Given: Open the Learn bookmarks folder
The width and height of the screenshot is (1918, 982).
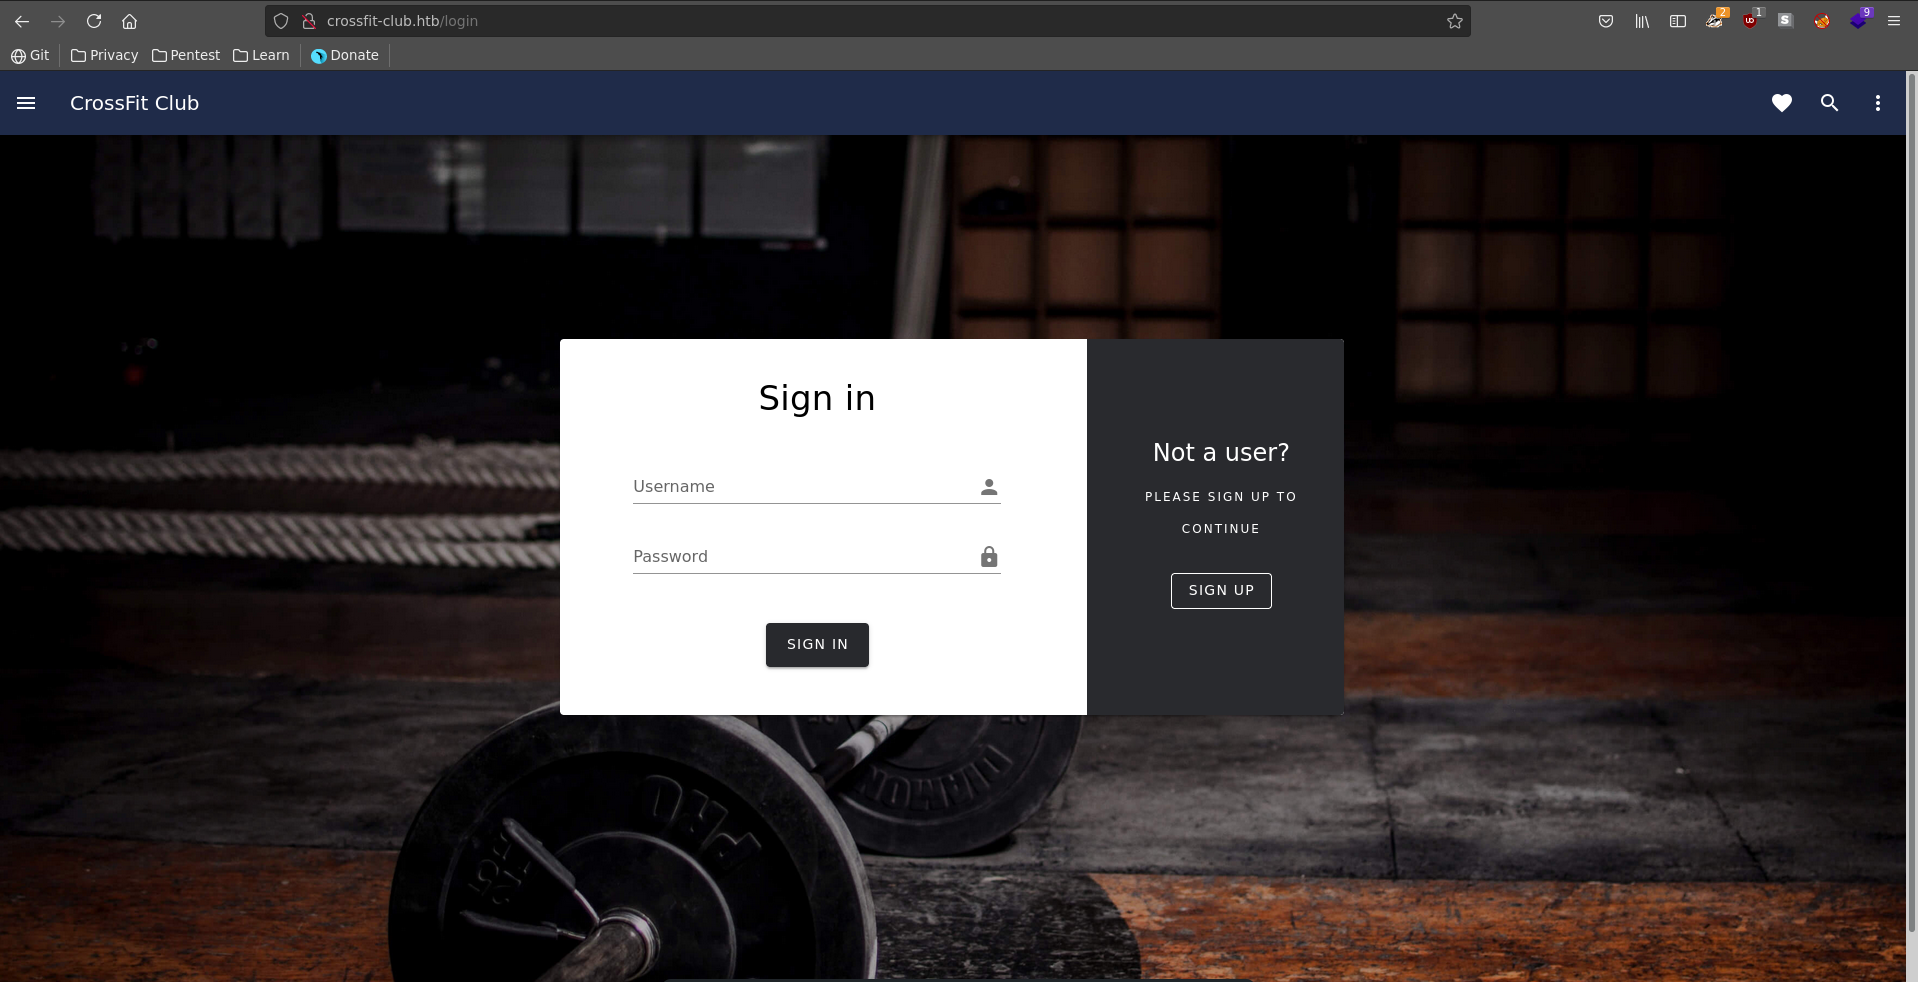Looking at the screenshot, I should 261,55.
